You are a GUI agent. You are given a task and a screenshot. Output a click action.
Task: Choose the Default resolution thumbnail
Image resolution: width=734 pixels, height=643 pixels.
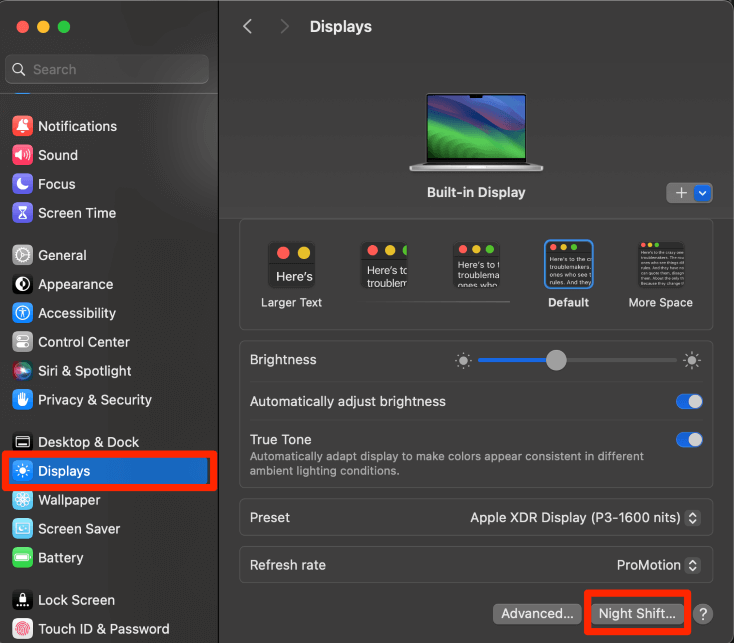pyautogui.click(x=568, y=264)
